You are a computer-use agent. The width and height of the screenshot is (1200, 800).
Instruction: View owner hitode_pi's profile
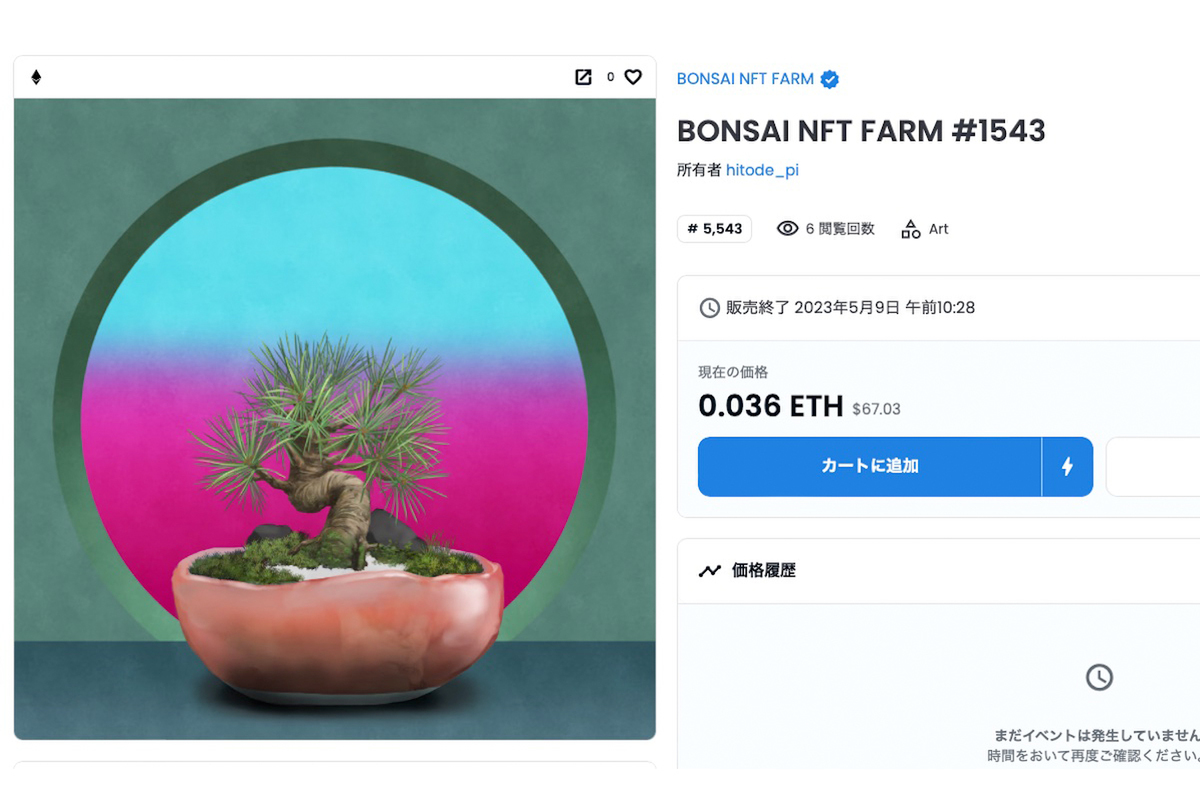coord(762,170)
